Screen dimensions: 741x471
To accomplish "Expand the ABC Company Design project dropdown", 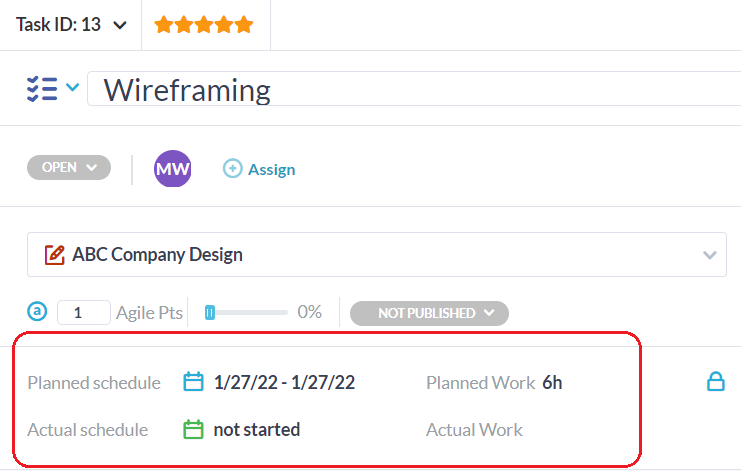I will 710,255.
